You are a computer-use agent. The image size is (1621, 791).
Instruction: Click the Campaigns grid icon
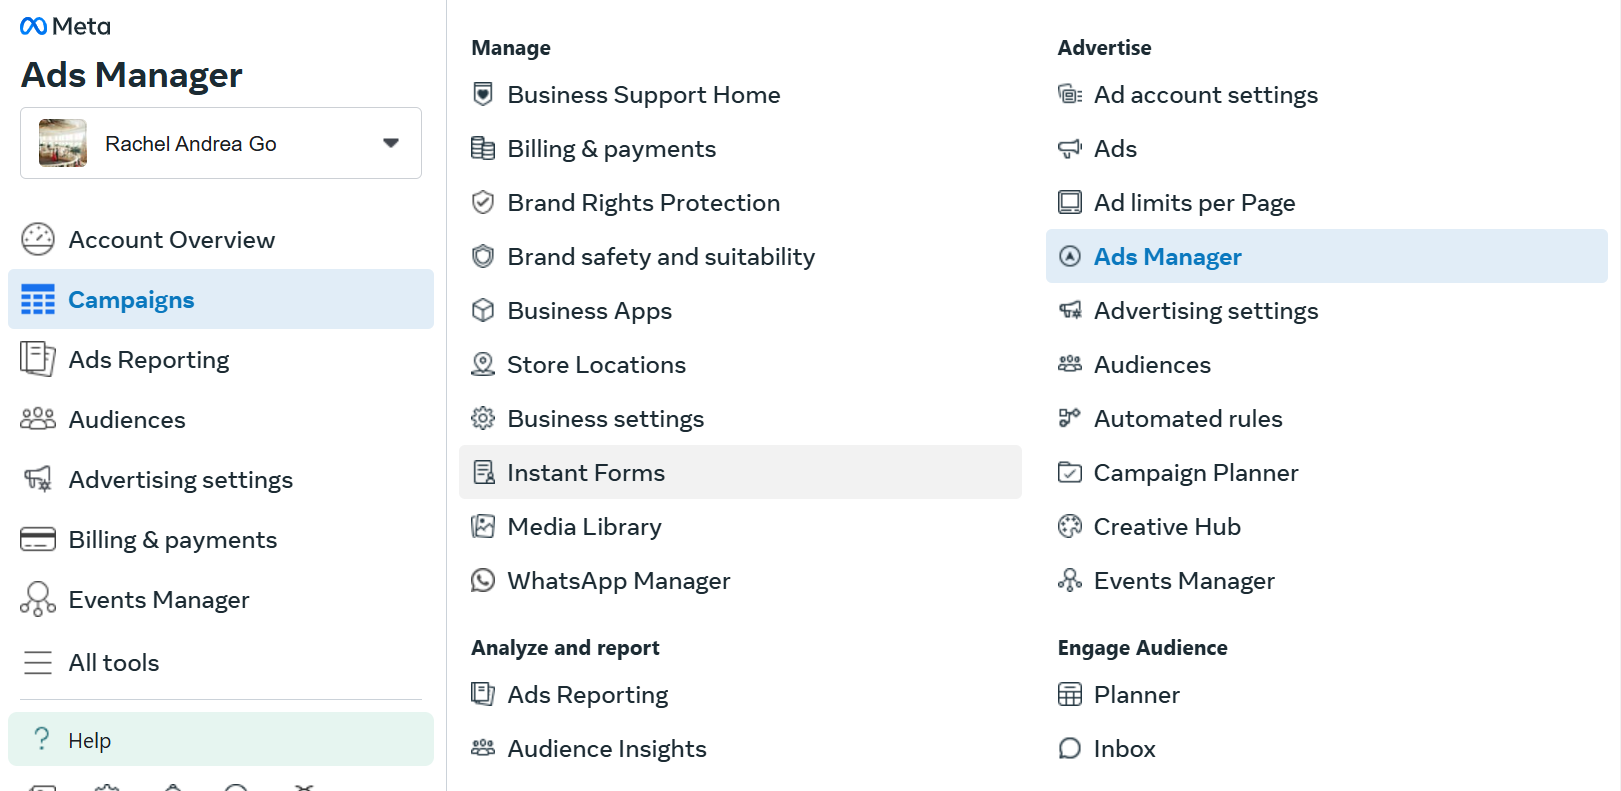[38, 300]
